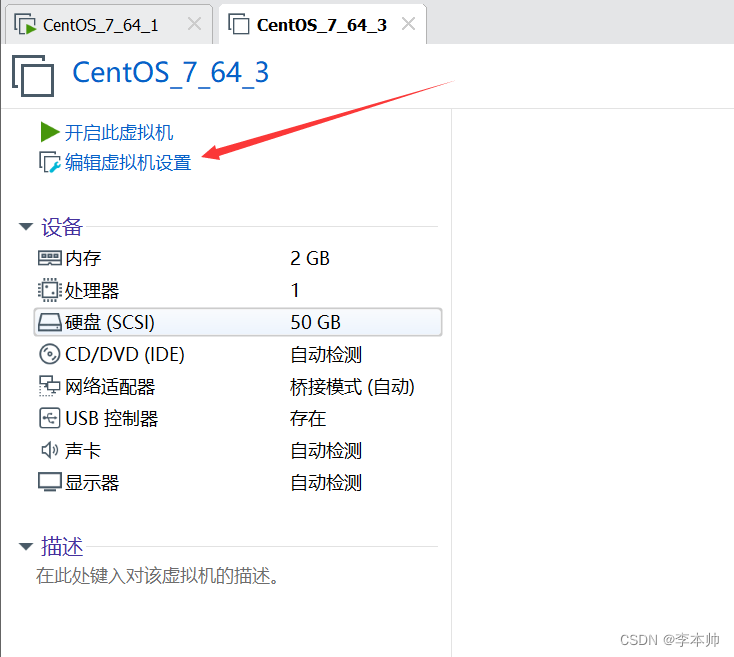The width and height of the screenshot is (734, 657).
Task: Click the CentOS_7_64_3 title heading
Action: (x=170, y=73)
